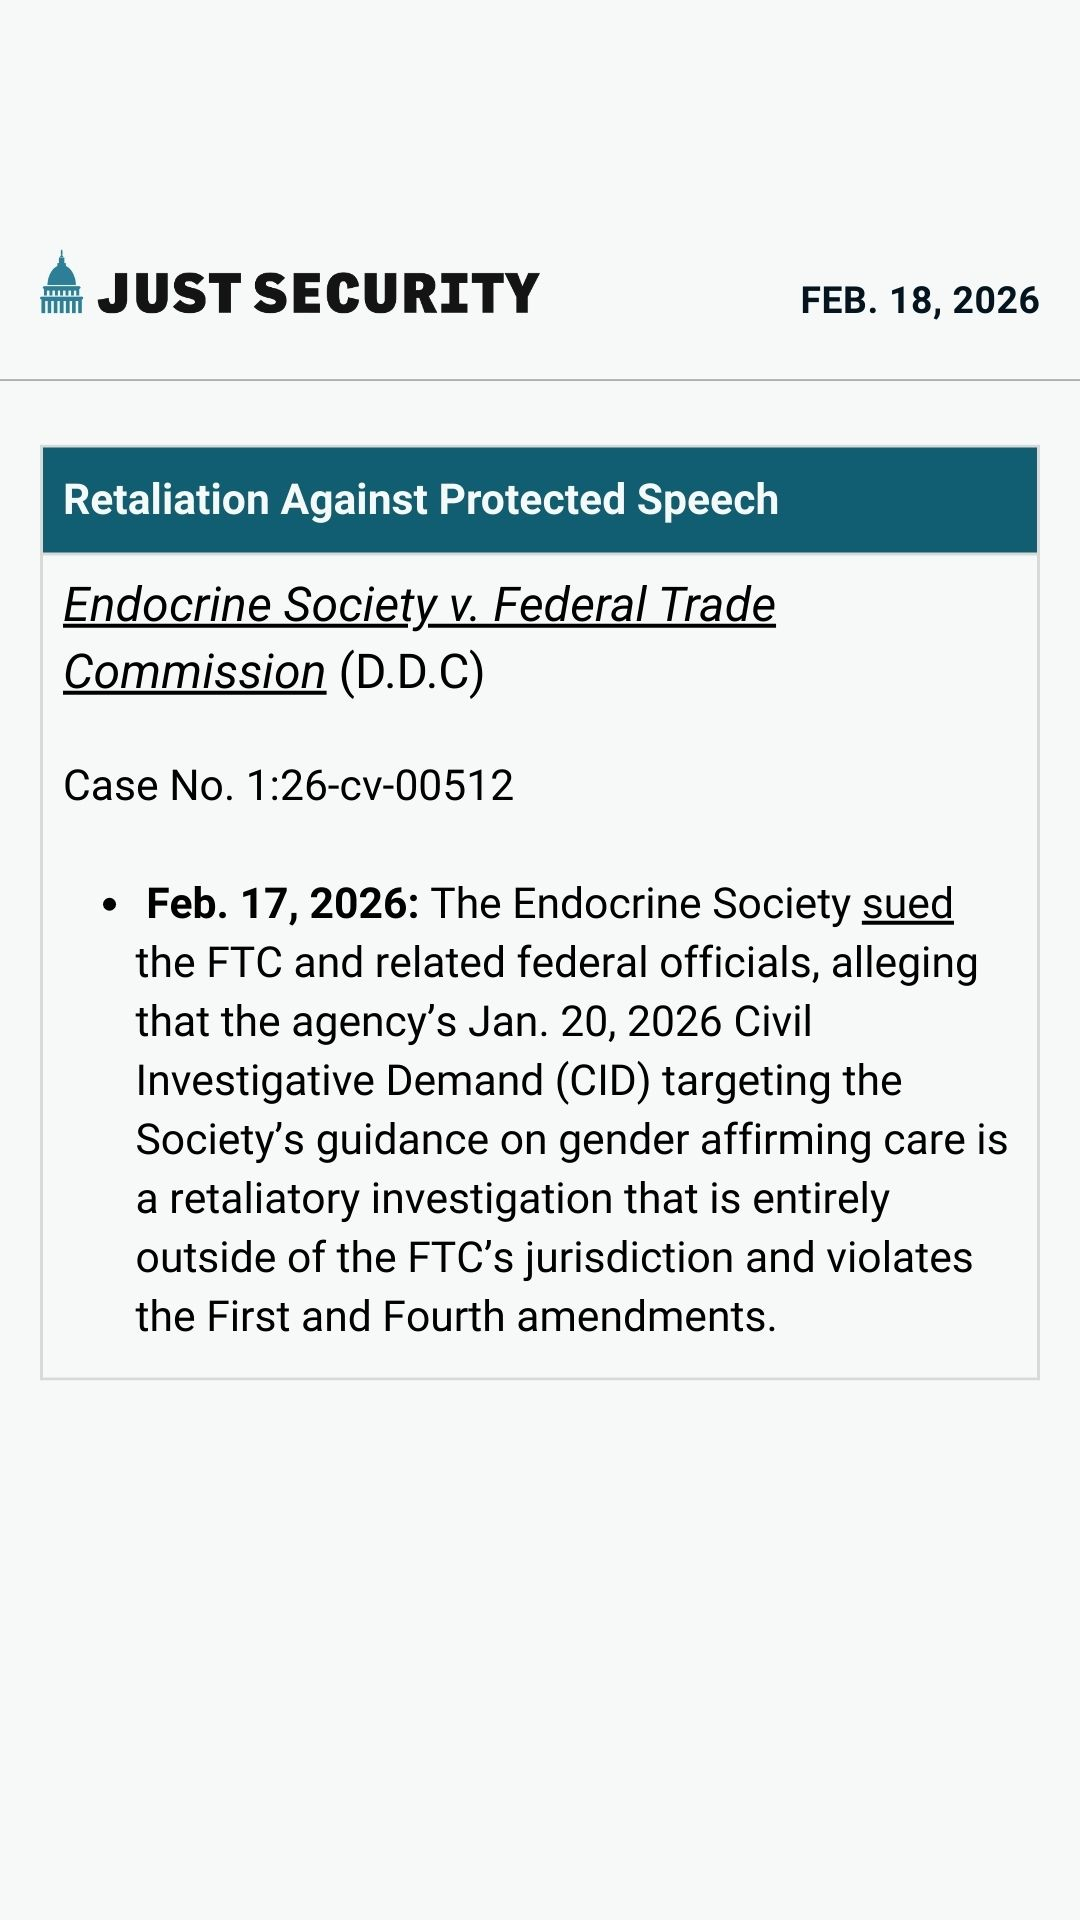Click the Feb. 18, 2026 header date
This screenshot has width=1080, height=1920.
(x=919, y=300)
